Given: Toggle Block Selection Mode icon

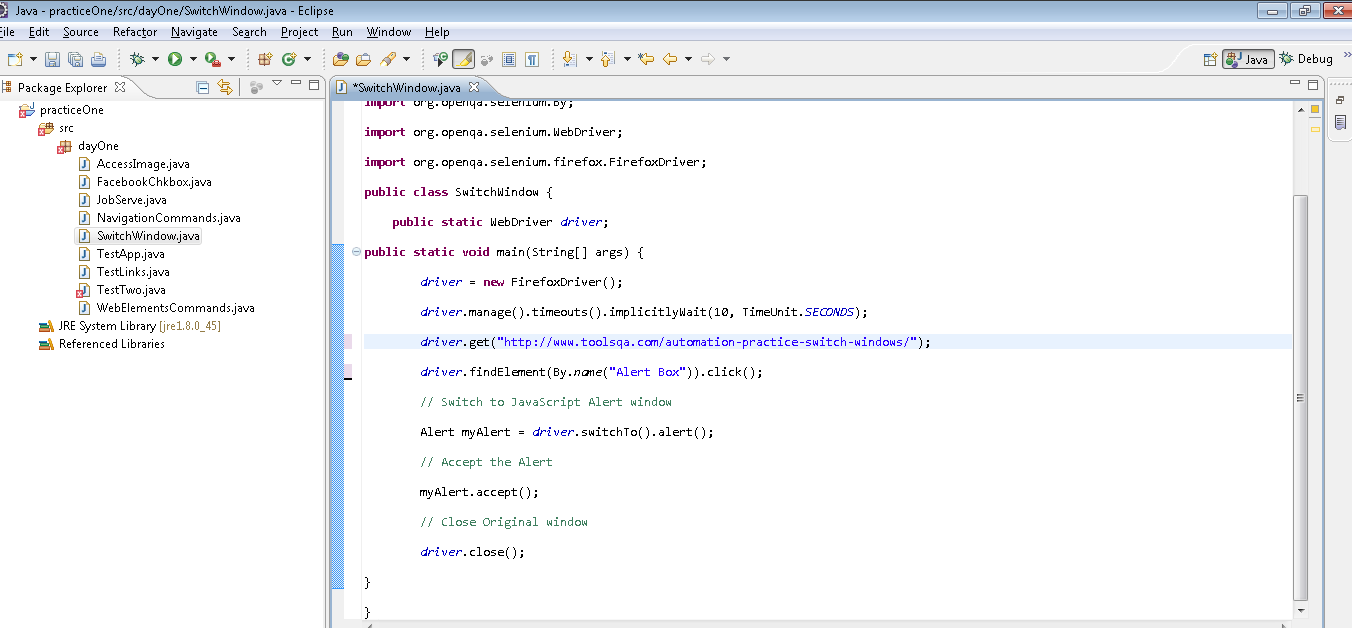Looking at the screenshot, I should pyautogui.click(x=509, y=59).
